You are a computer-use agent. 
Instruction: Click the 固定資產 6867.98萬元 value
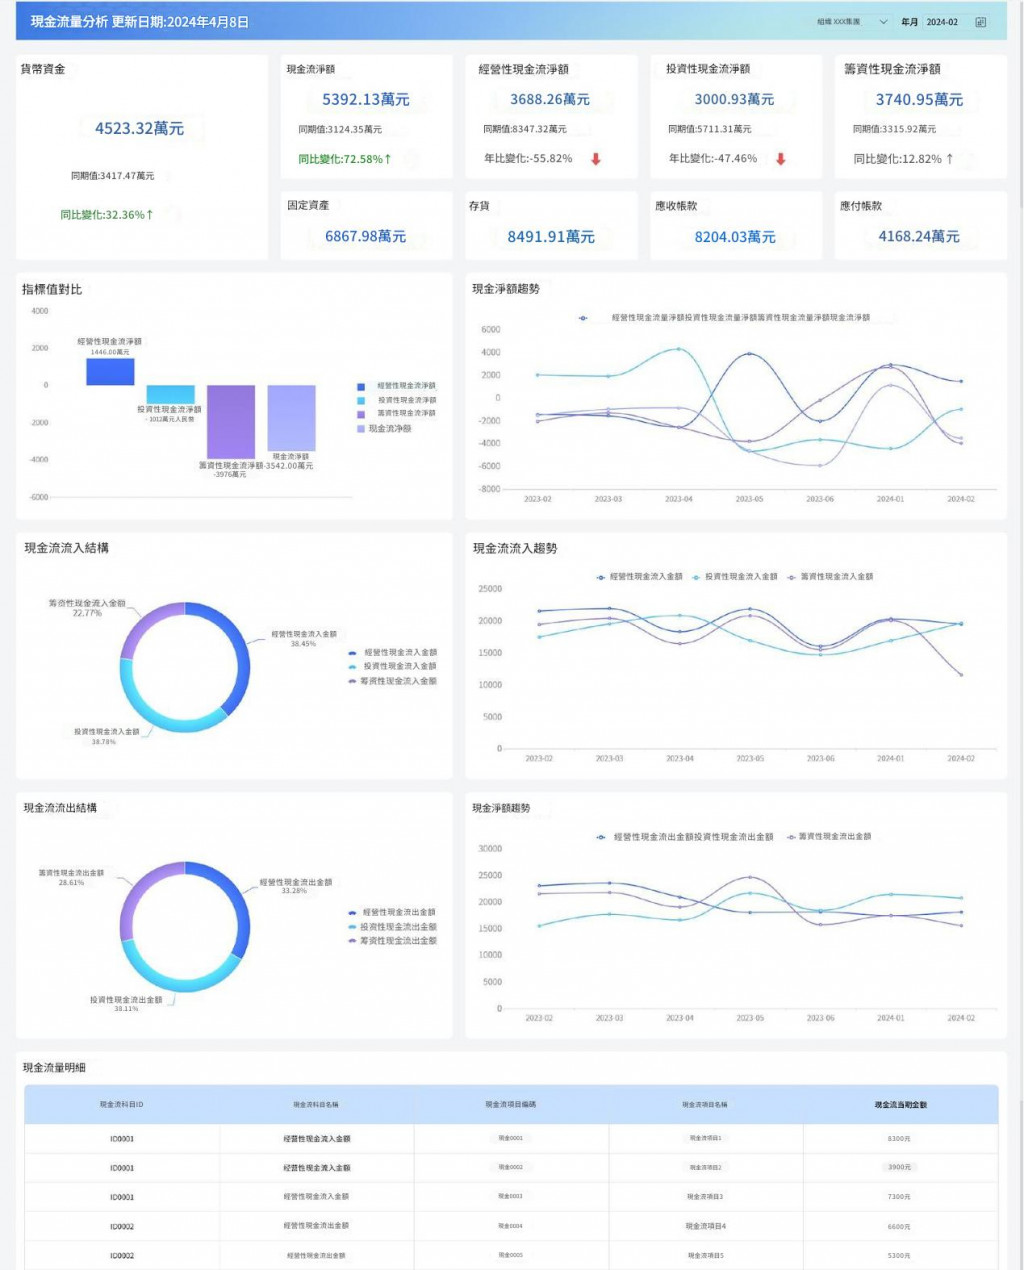[365, 237]
